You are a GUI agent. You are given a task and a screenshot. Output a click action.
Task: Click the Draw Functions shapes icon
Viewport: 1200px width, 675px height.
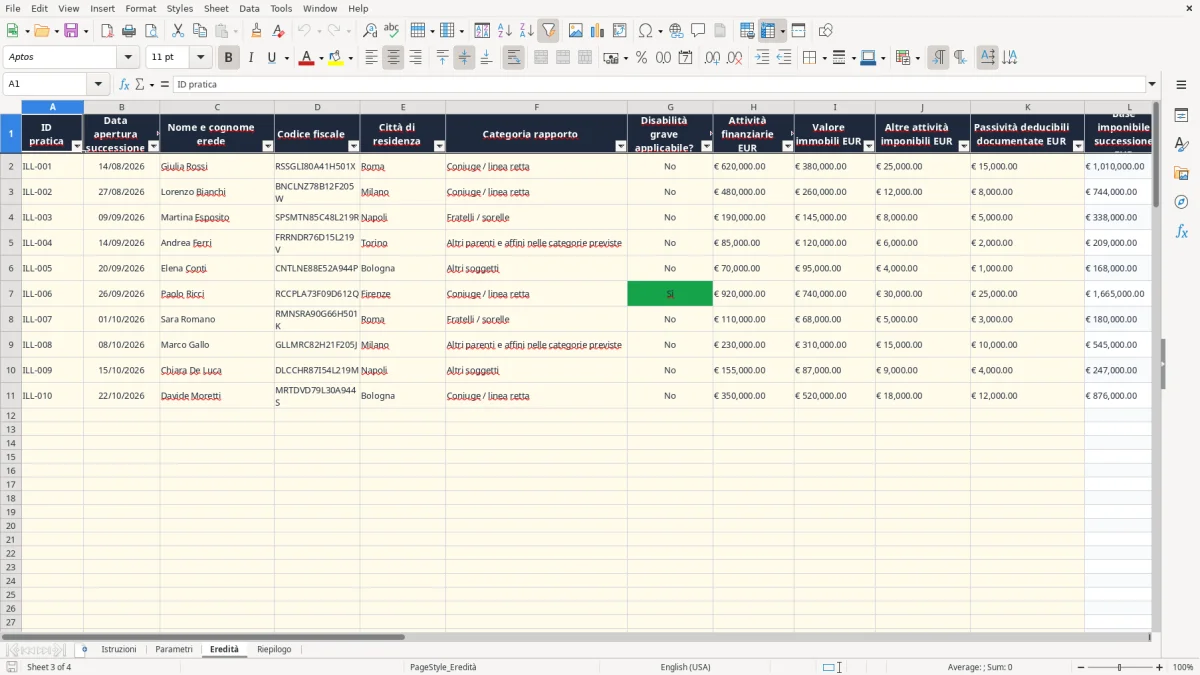pyautogui.click(x=826, y=31)
